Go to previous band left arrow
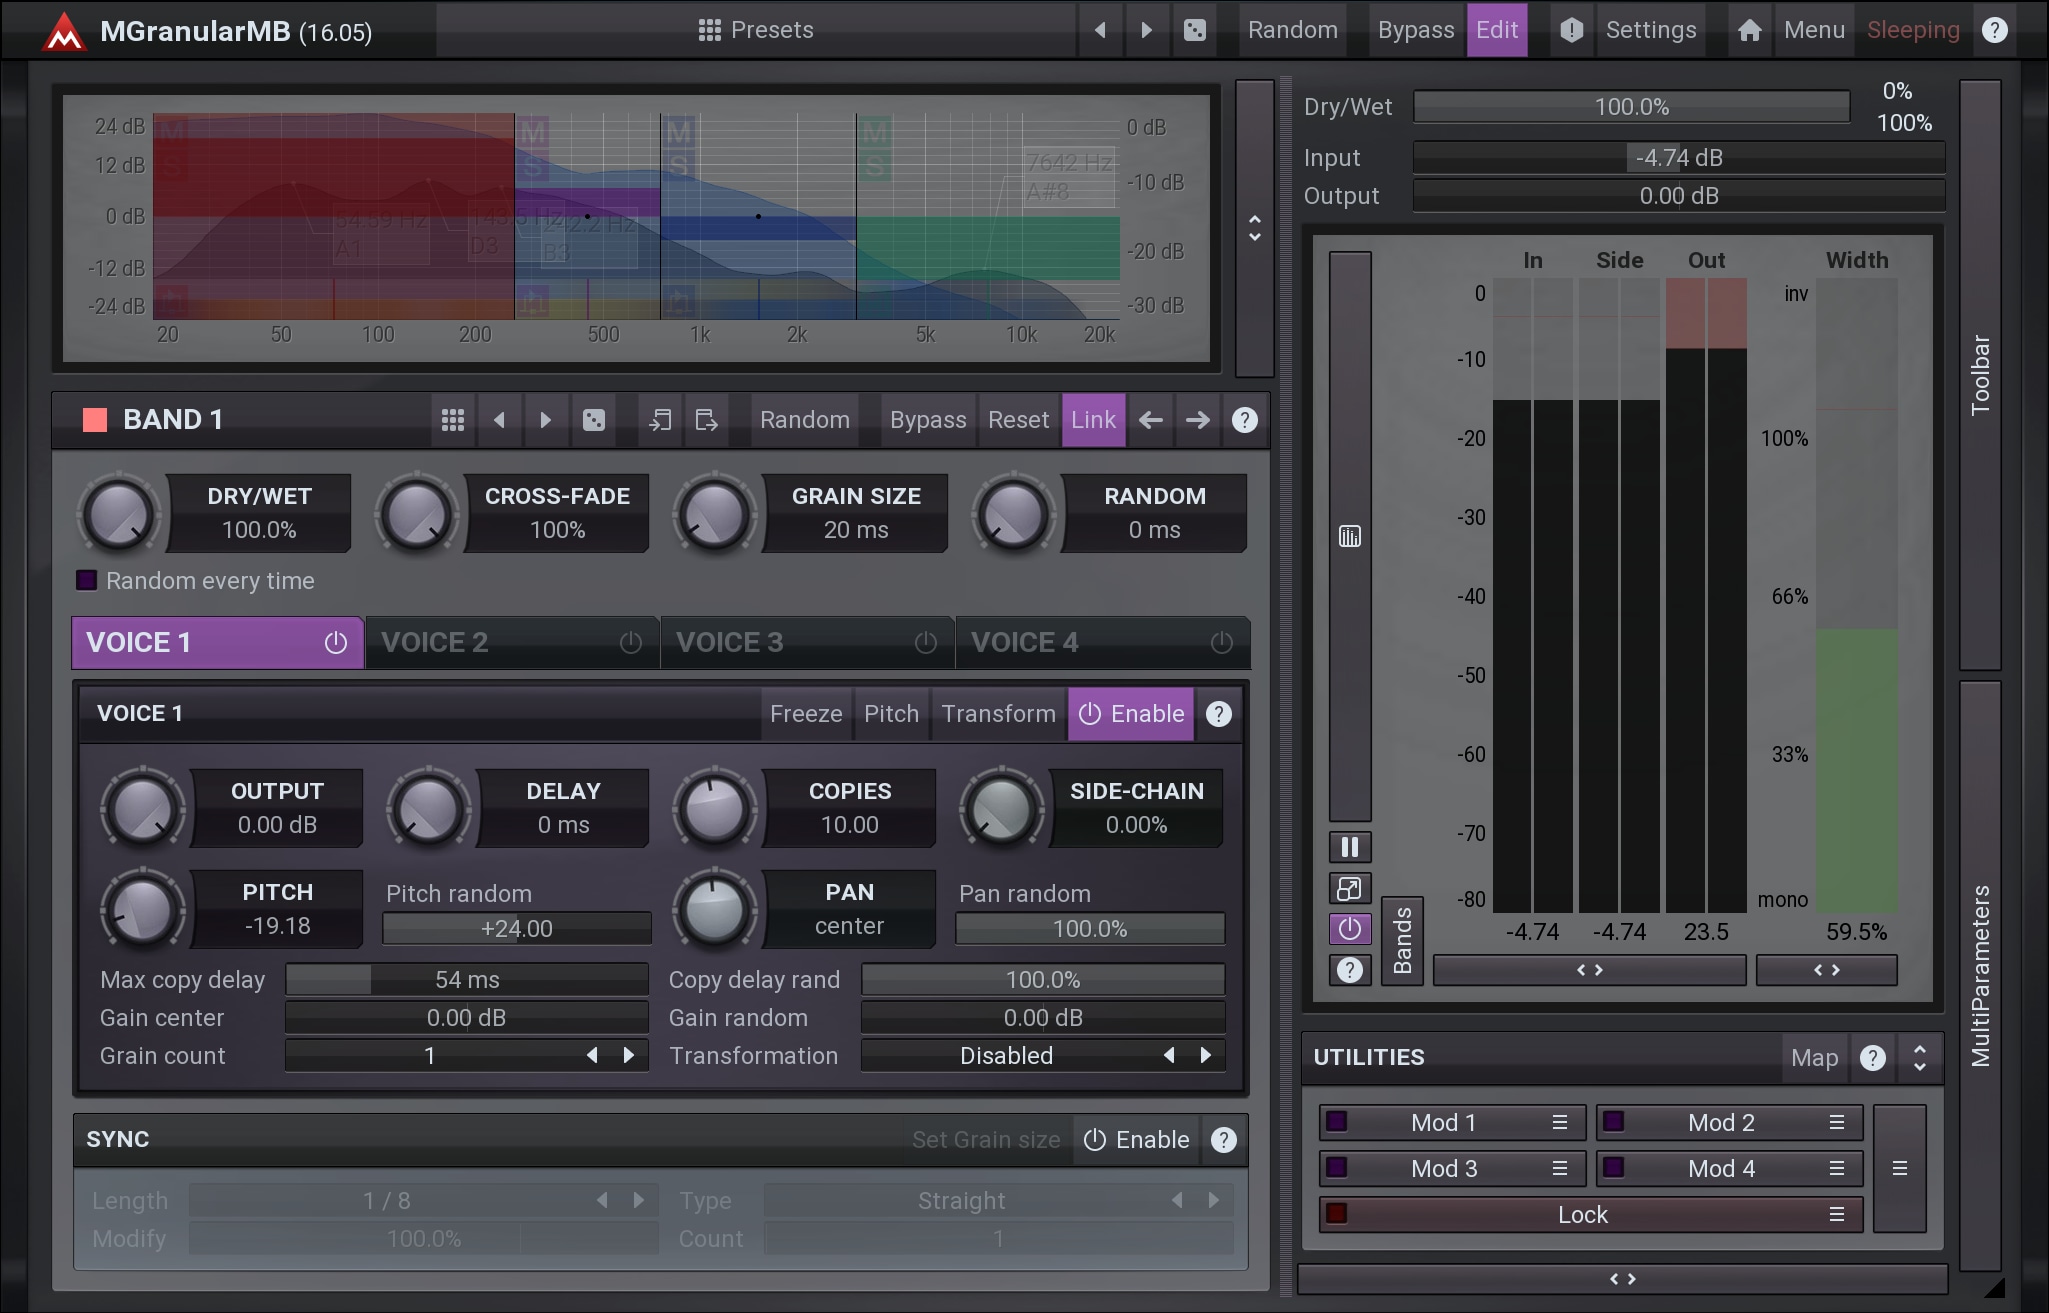2049x1313 pixels. pyautogui.click(x=1150, y=420)
